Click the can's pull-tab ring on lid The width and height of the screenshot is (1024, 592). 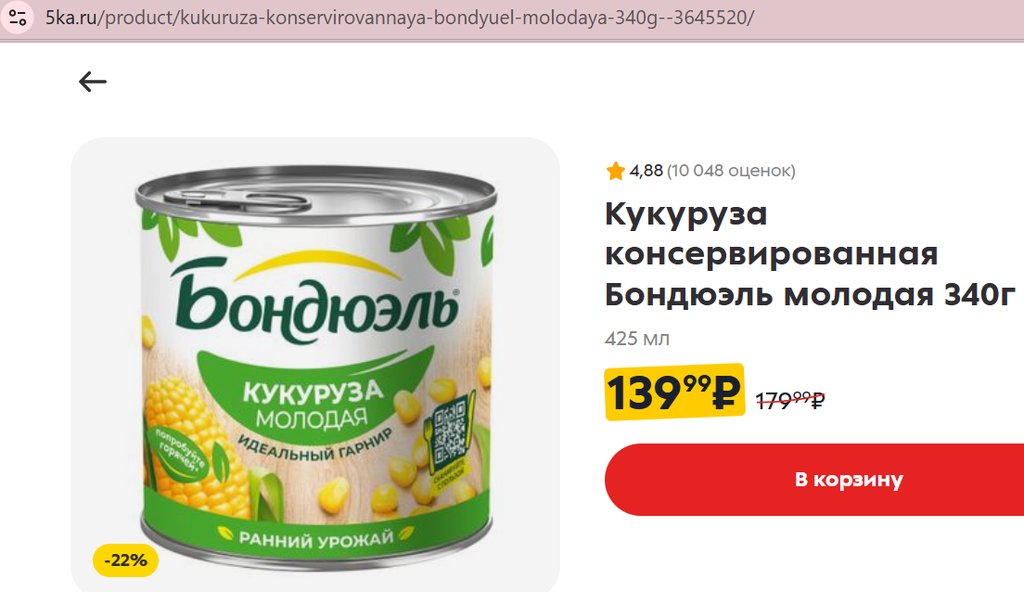(235, 200)
